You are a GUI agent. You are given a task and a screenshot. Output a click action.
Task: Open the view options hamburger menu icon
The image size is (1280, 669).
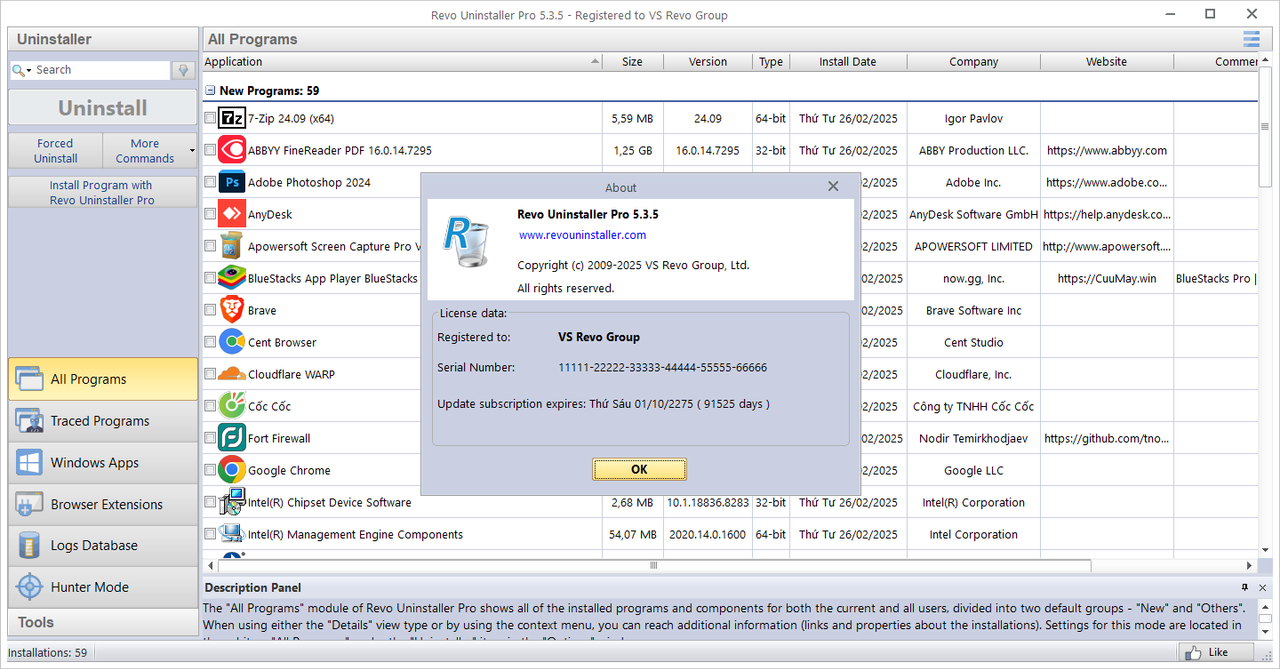[1251, 39]
